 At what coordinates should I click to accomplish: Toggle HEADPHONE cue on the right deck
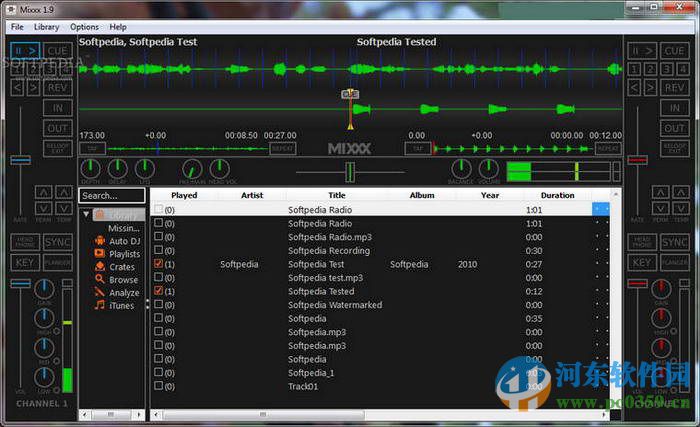(642, 242)
